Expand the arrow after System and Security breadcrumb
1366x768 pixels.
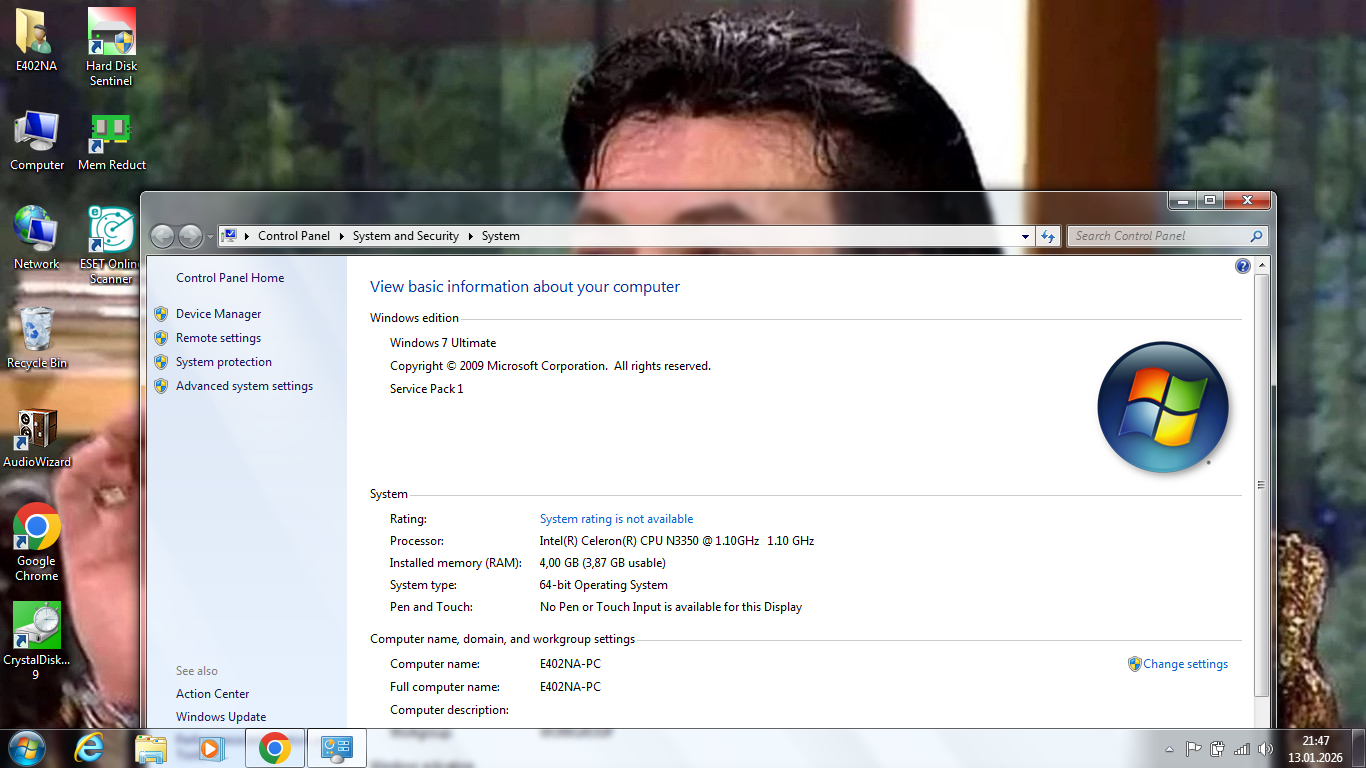471,236
